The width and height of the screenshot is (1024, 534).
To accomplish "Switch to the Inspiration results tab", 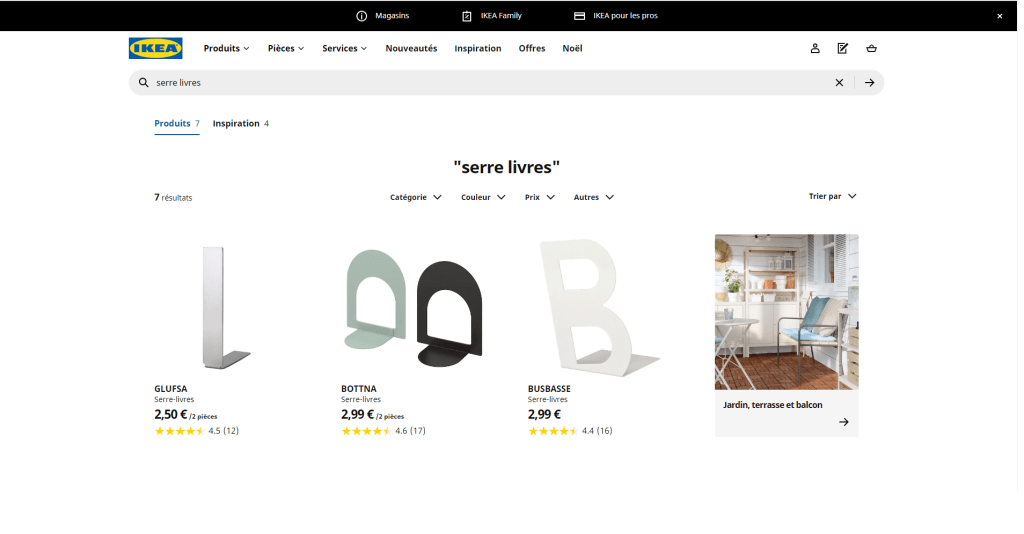I will (x=240, y=124).
